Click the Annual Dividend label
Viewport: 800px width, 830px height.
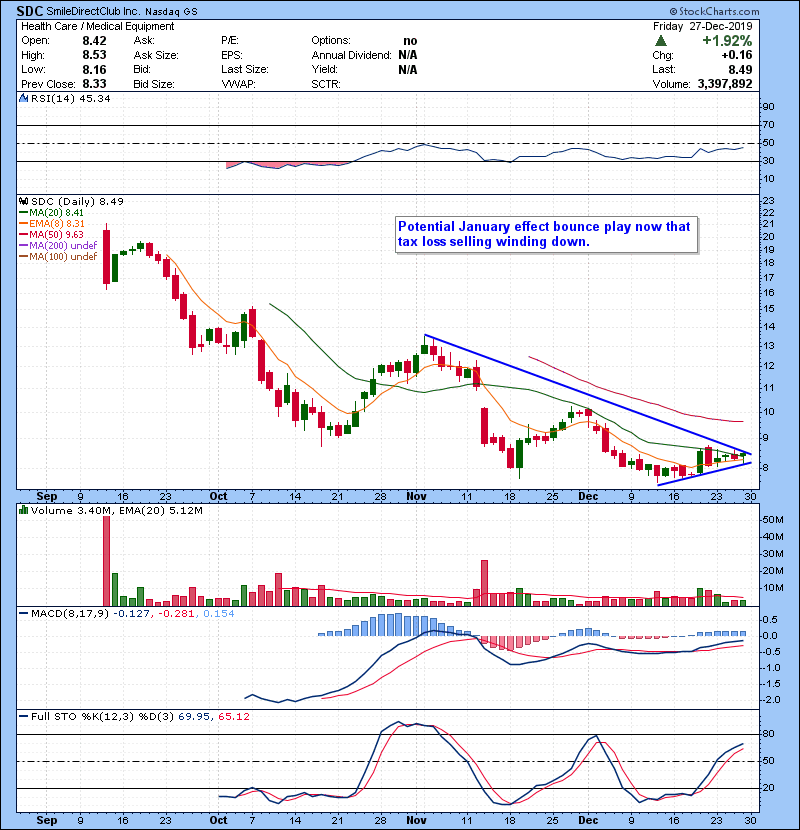352,55
